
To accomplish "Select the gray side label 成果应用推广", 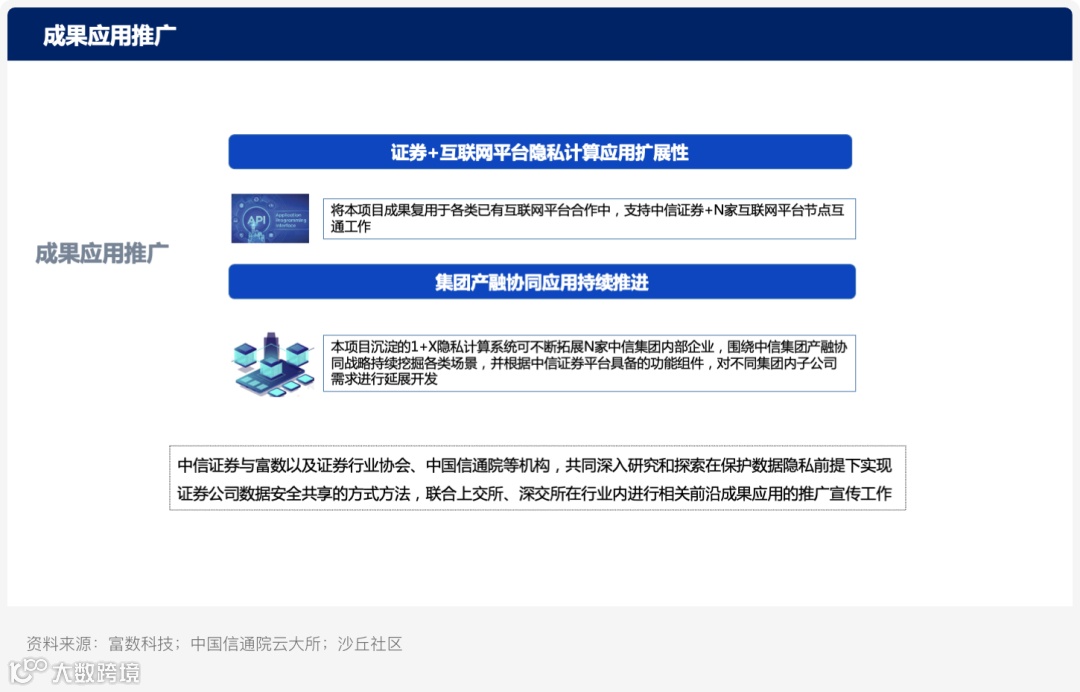I will [102, 253].
